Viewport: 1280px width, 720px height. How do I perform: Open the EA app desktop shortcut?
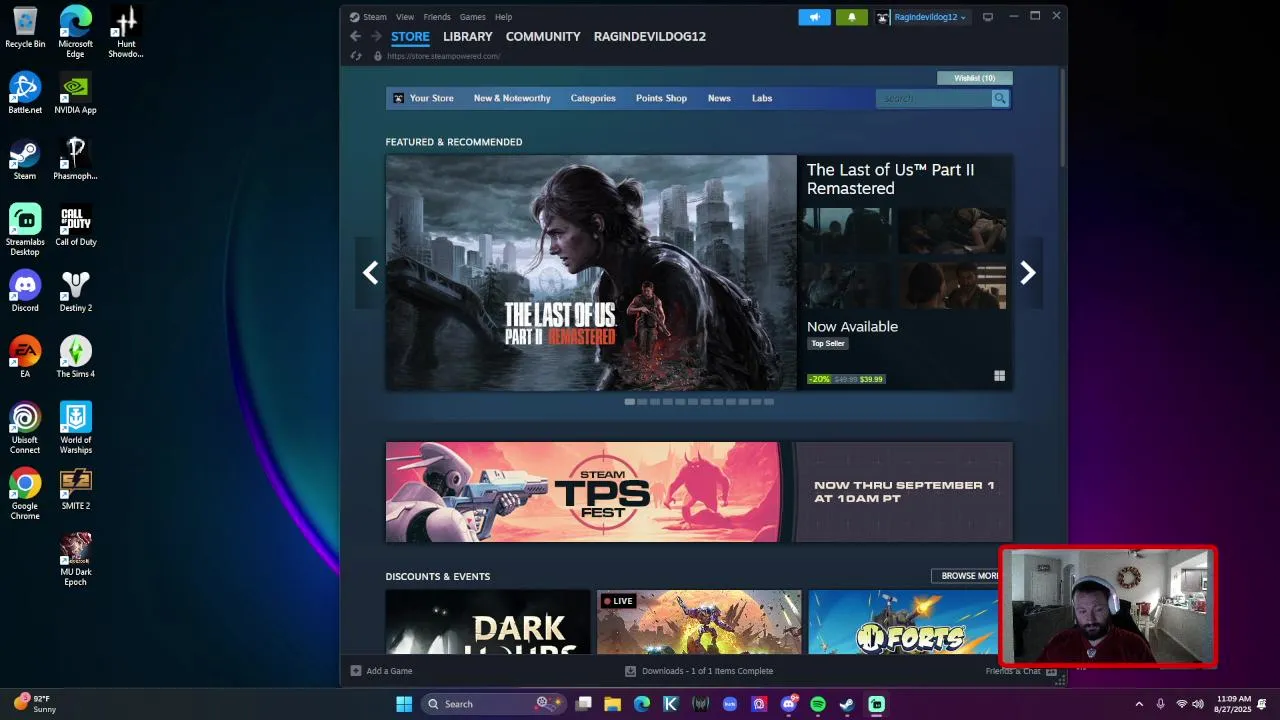(25, 357)
